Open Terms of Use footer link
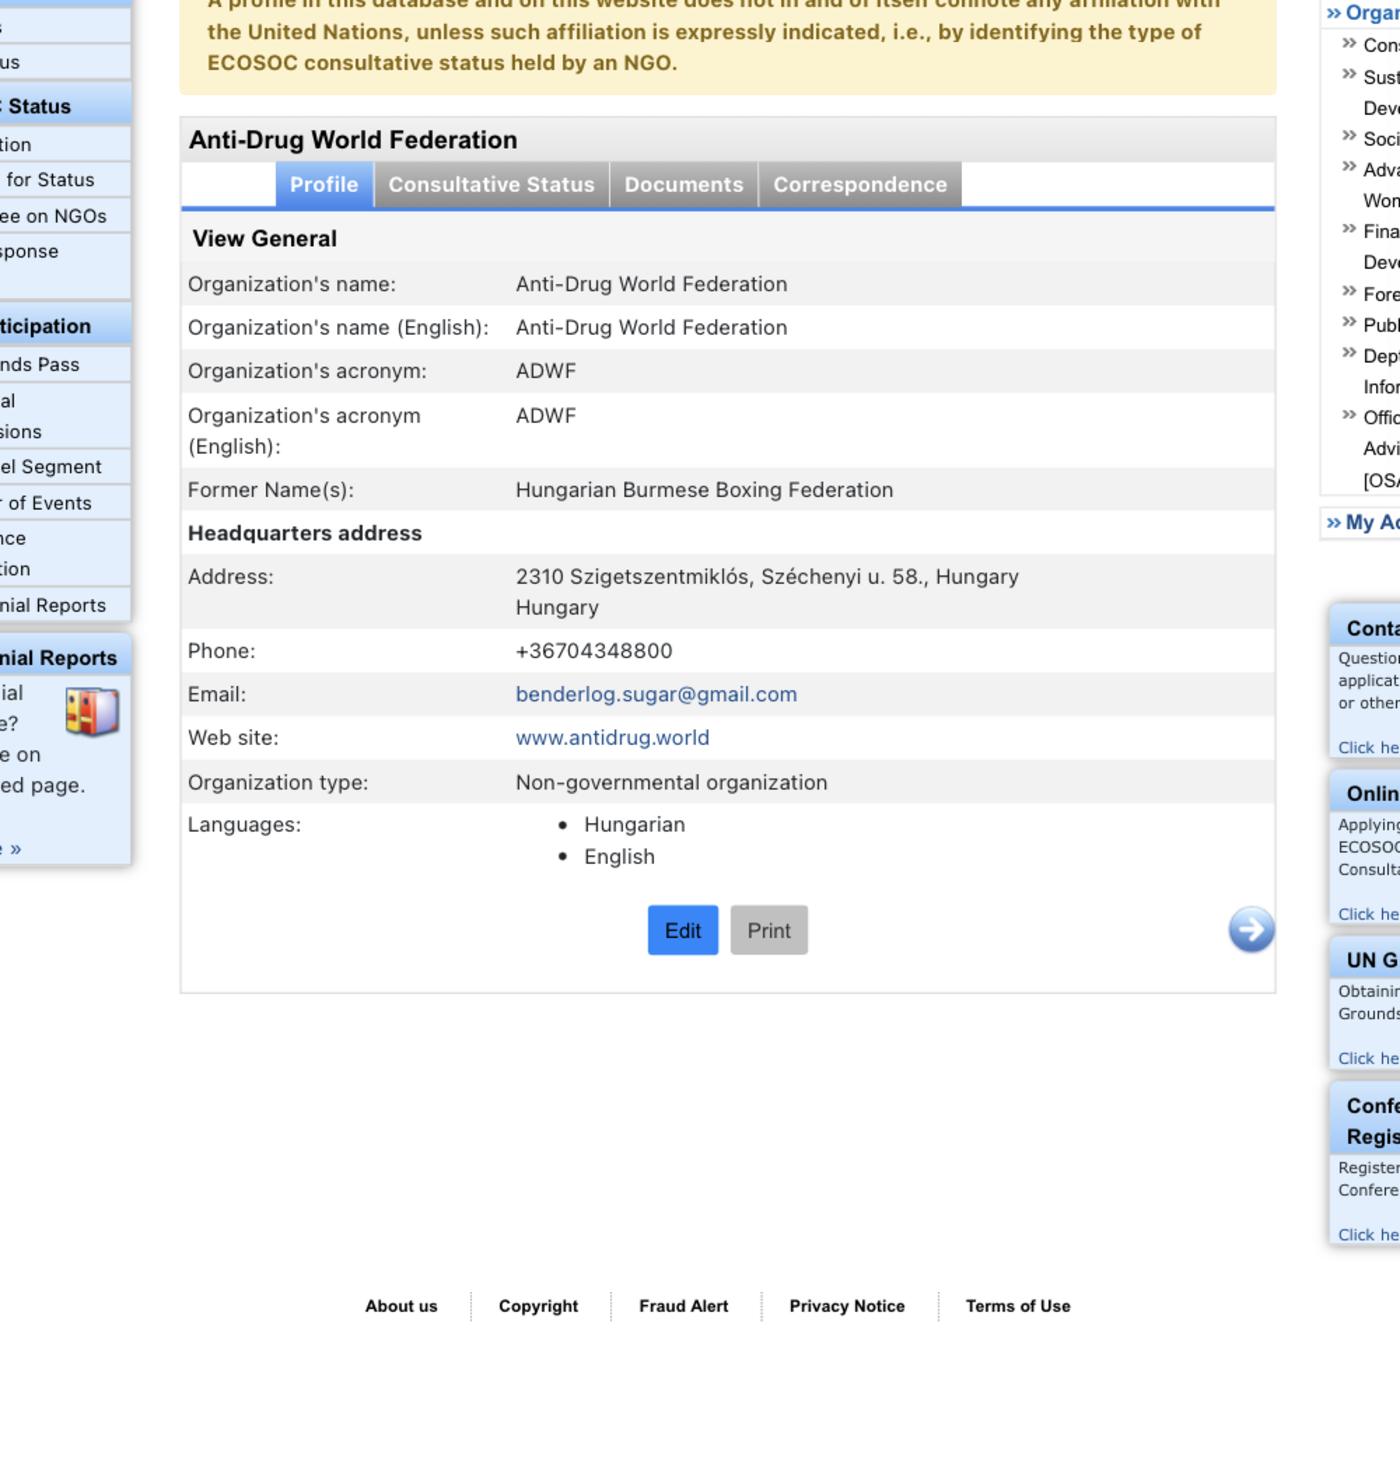This screenshot has height=1470, width=1400. 1018,1306
